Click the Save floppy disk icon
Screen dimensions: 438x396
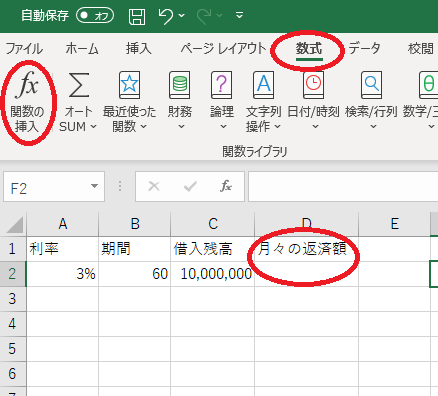[137, 16]
